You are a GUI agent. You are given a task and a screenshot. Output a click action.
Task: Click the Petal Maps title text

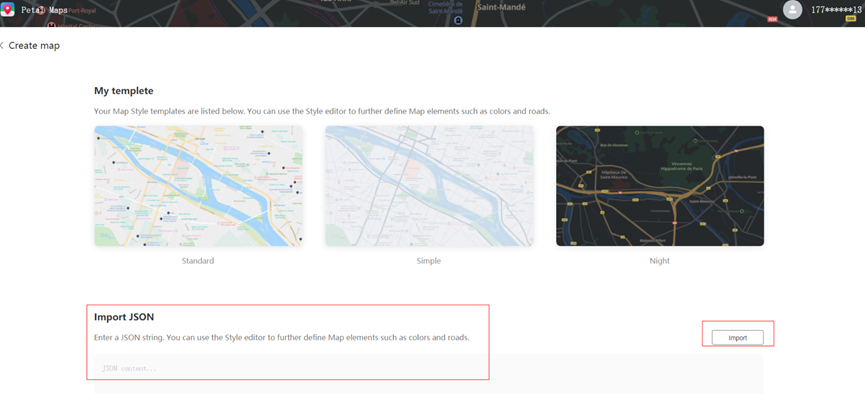pyautogui.click(x=44, y=10)
